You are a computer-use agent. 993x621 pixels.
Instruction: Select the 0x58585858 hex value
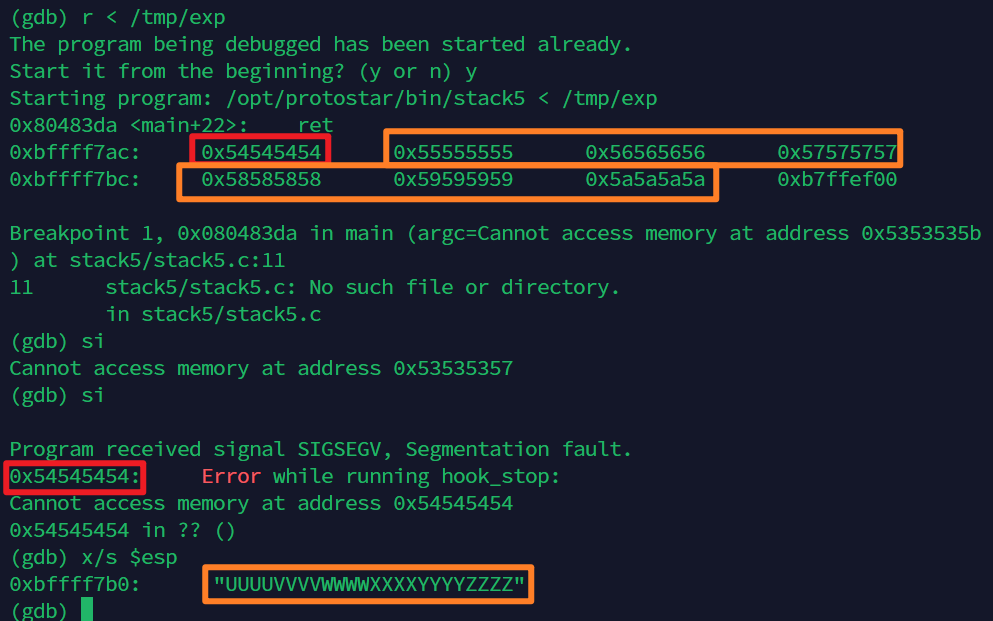tap(261, 179)
